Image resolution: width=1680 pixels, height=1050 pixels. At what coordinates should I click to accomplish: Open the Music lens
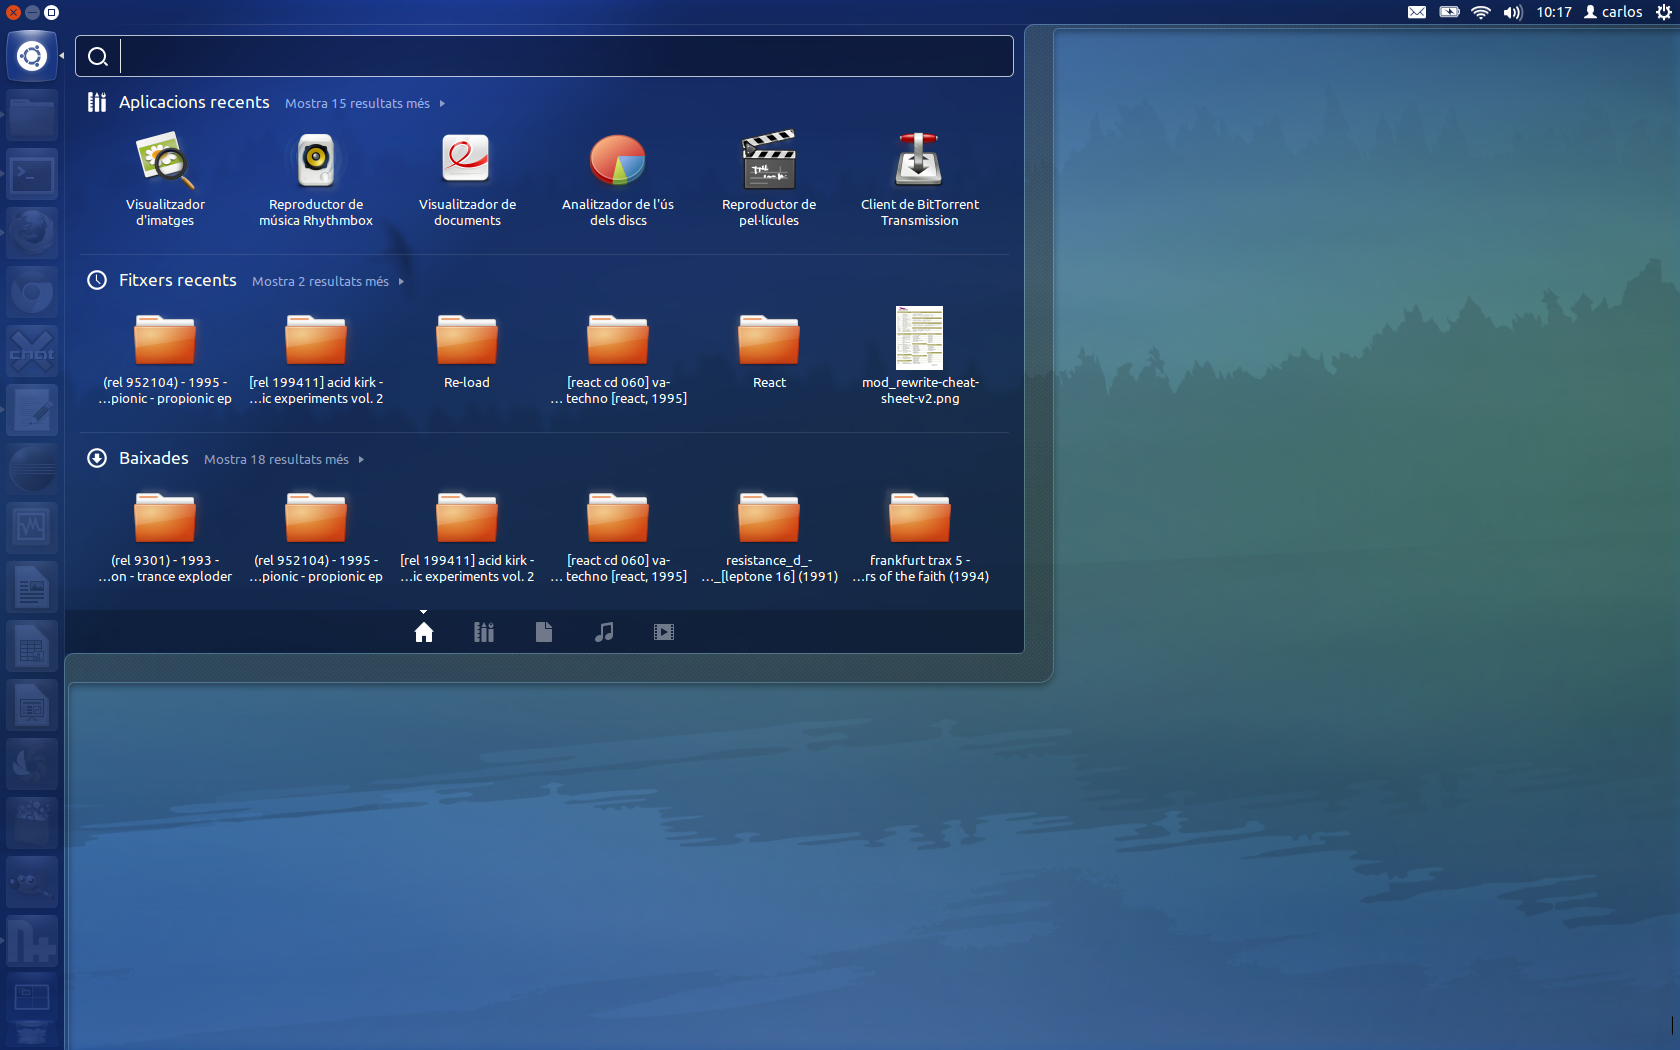pyautogui.click(x=603, y=631)
